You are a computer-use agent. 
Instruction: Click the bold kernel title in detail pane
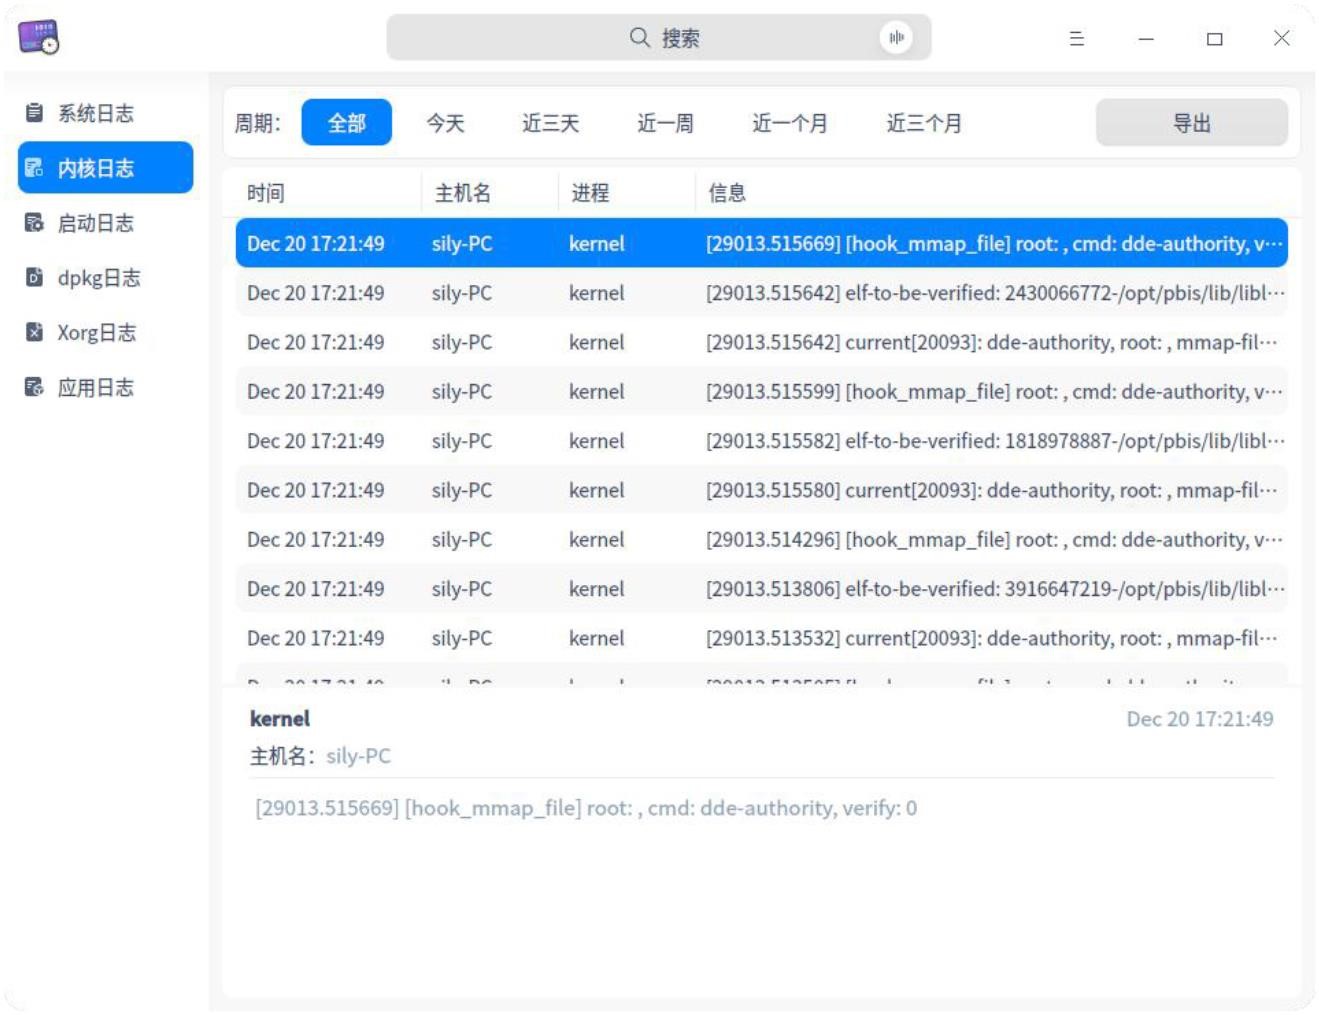pos(280,719)
